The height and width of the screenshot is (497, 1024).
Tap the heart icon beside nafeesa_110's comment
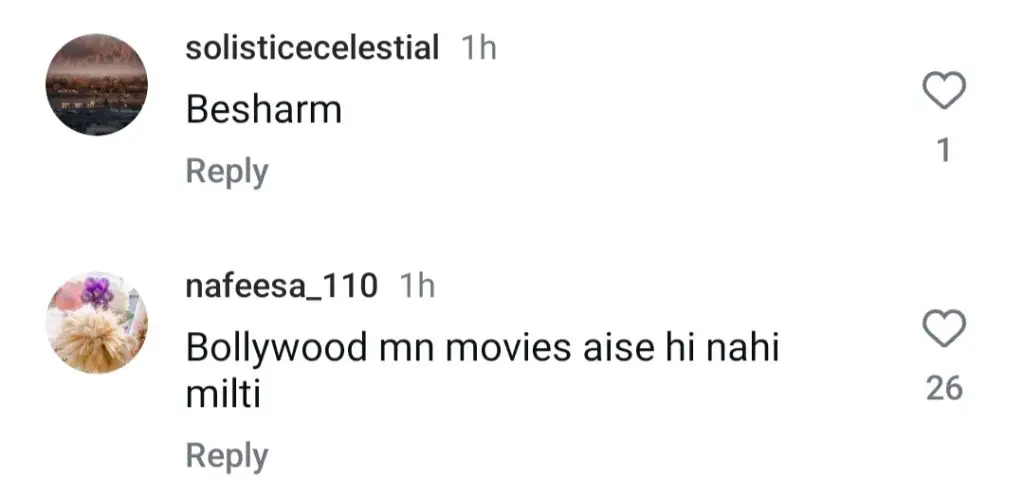pos(944,329)
